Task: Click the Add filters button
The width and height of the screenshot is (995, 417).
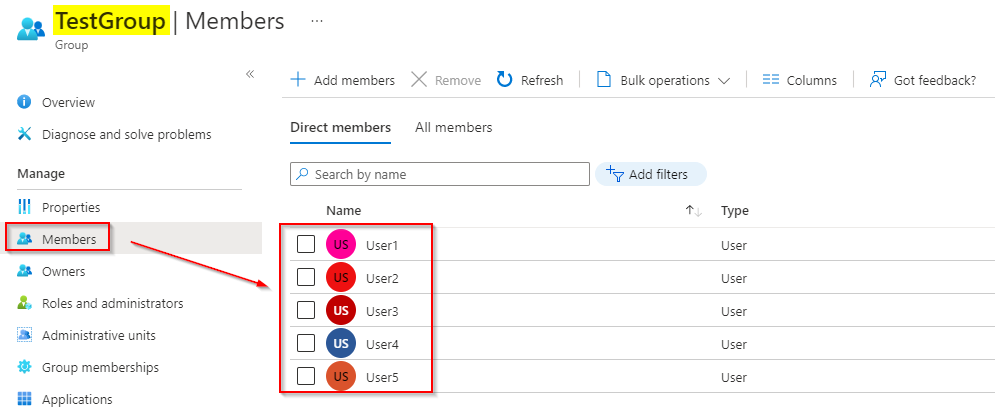Action: 649,174
